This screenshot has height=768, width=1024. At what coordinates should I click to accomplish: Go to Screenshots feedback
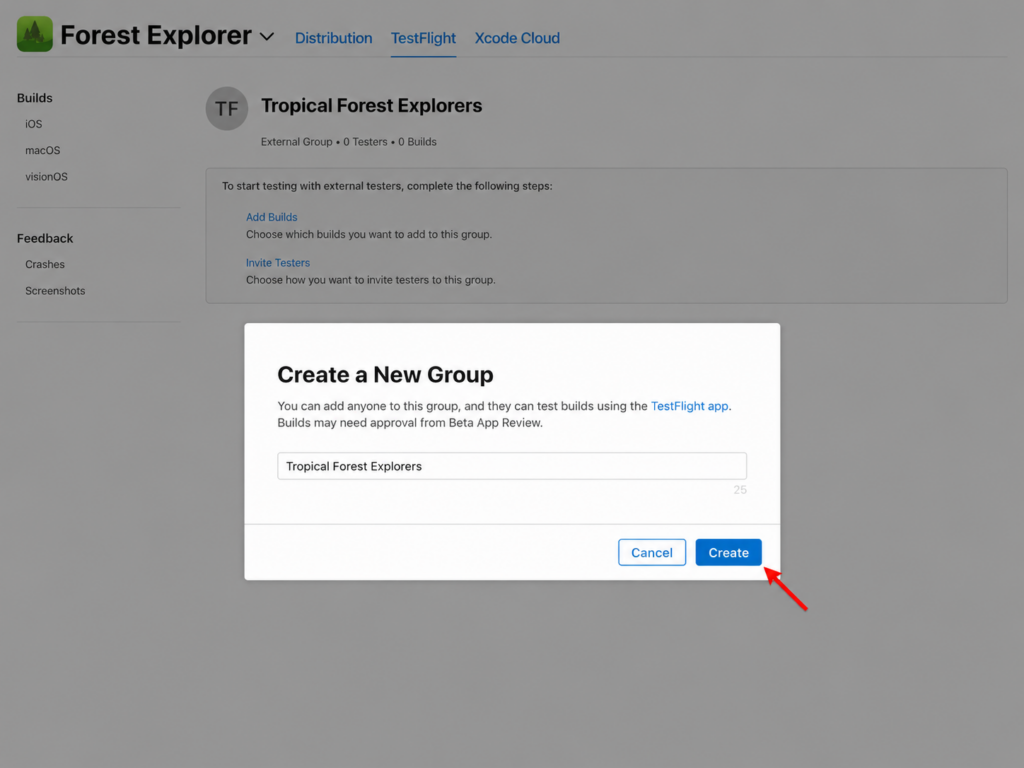(56, 291)
